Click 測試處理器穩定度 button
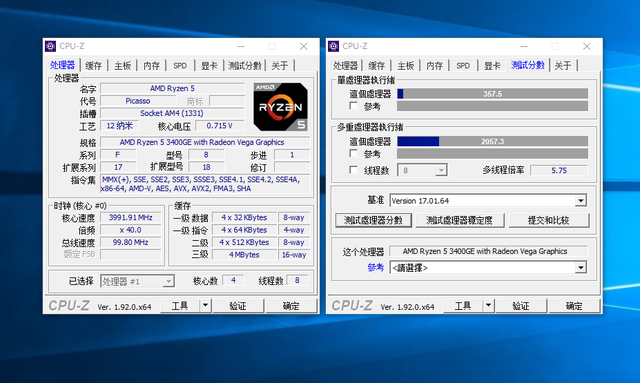The height and width of the screenshot is (383, 640). coord(459,220)
